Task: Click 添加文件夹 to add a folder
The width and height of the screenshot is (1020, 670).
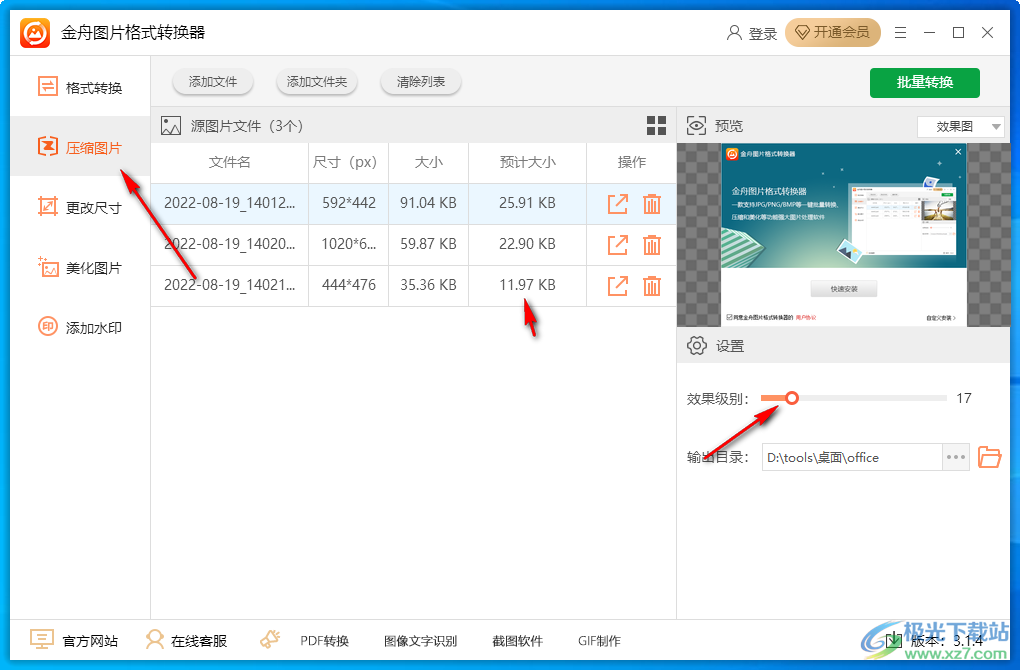Action: coord(316,83)
